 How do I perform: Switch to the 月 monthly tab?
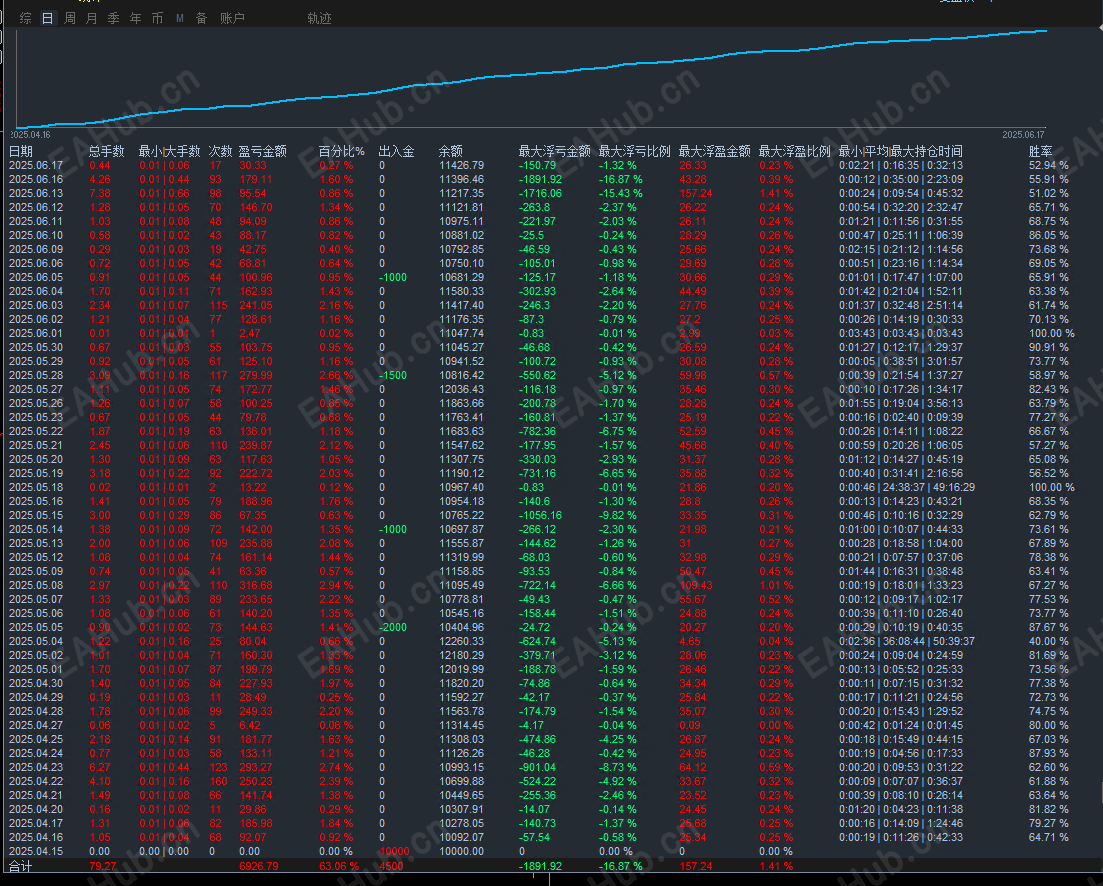point(92,18)
